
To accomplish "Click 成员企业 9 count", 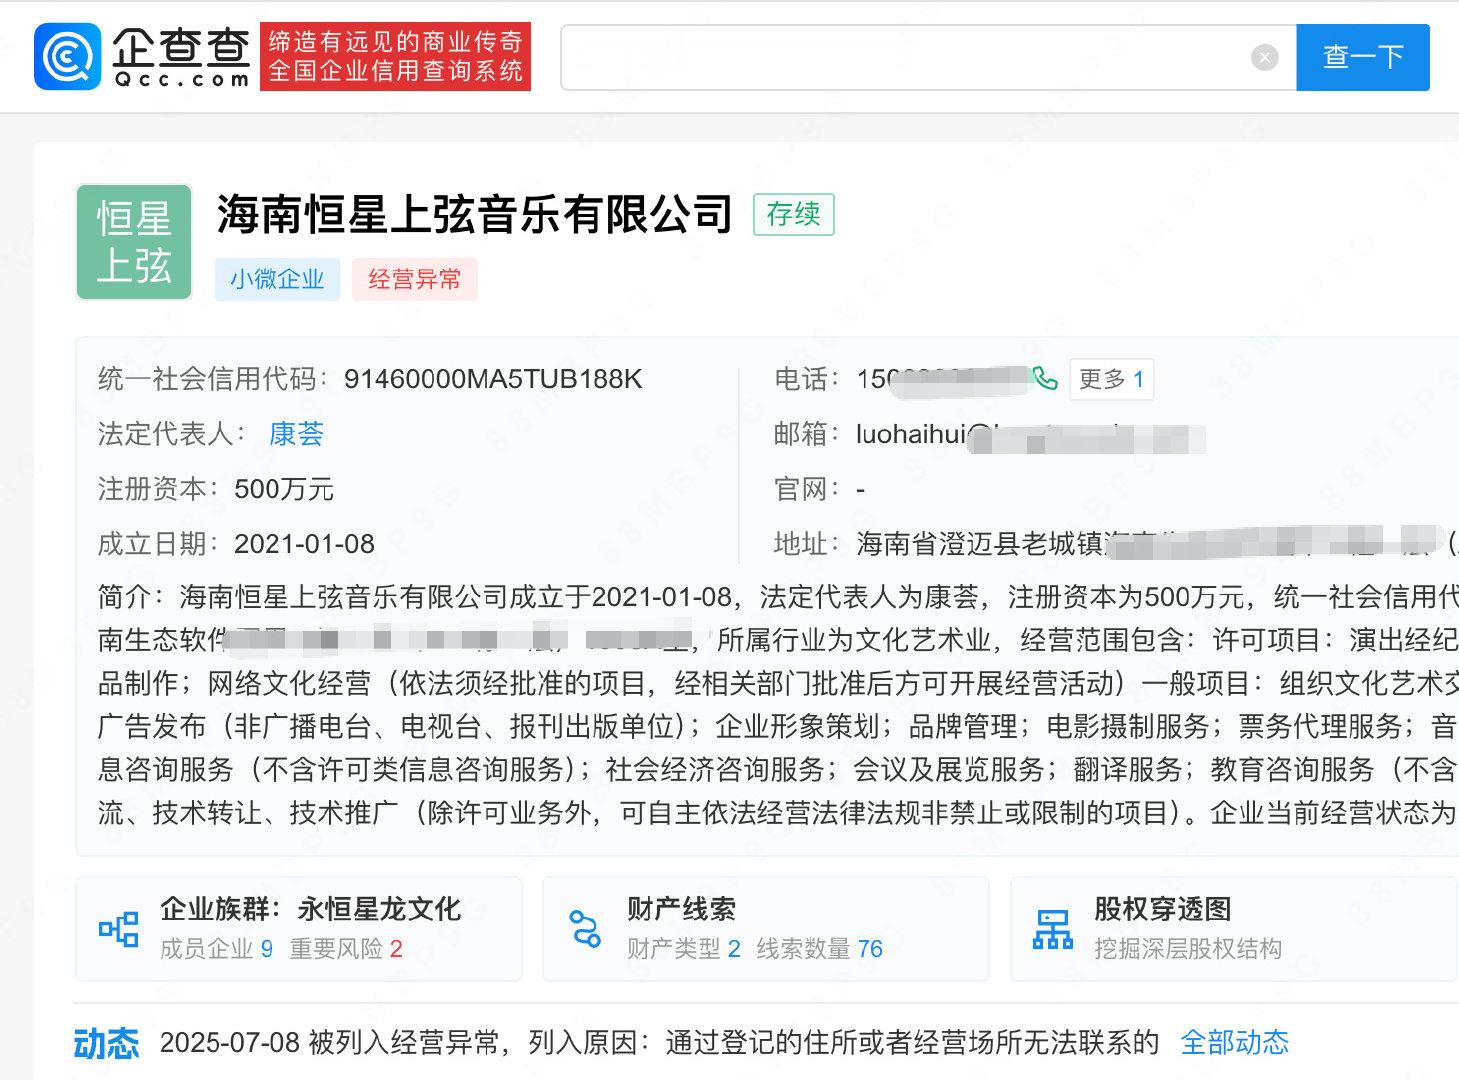I will (216, 949).
